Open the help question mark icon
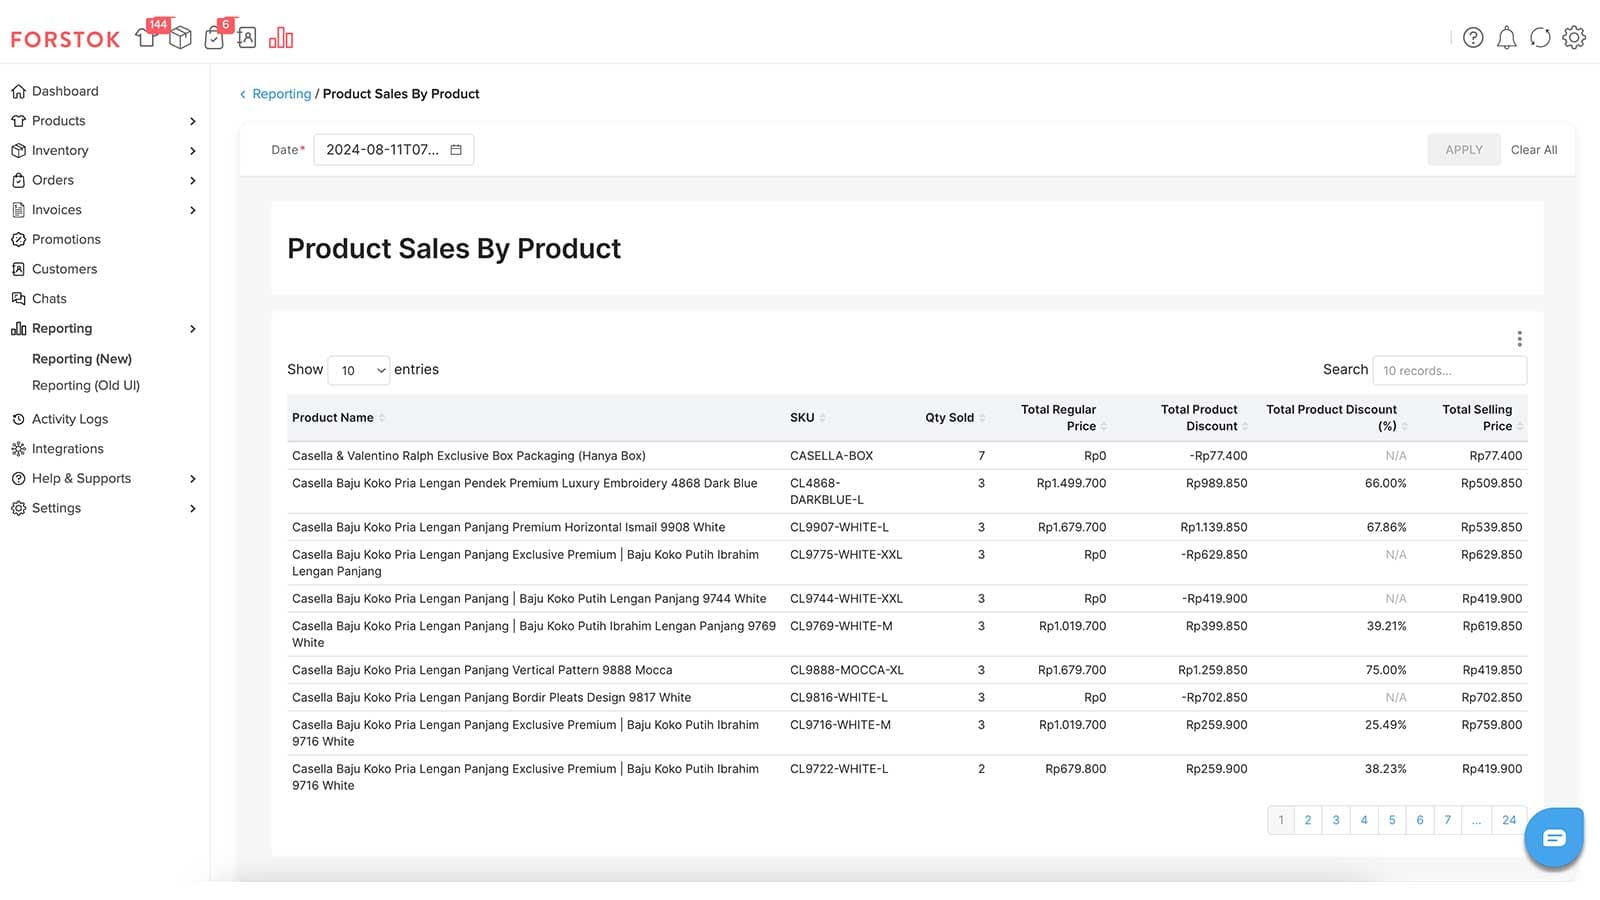 [1473, 38]
